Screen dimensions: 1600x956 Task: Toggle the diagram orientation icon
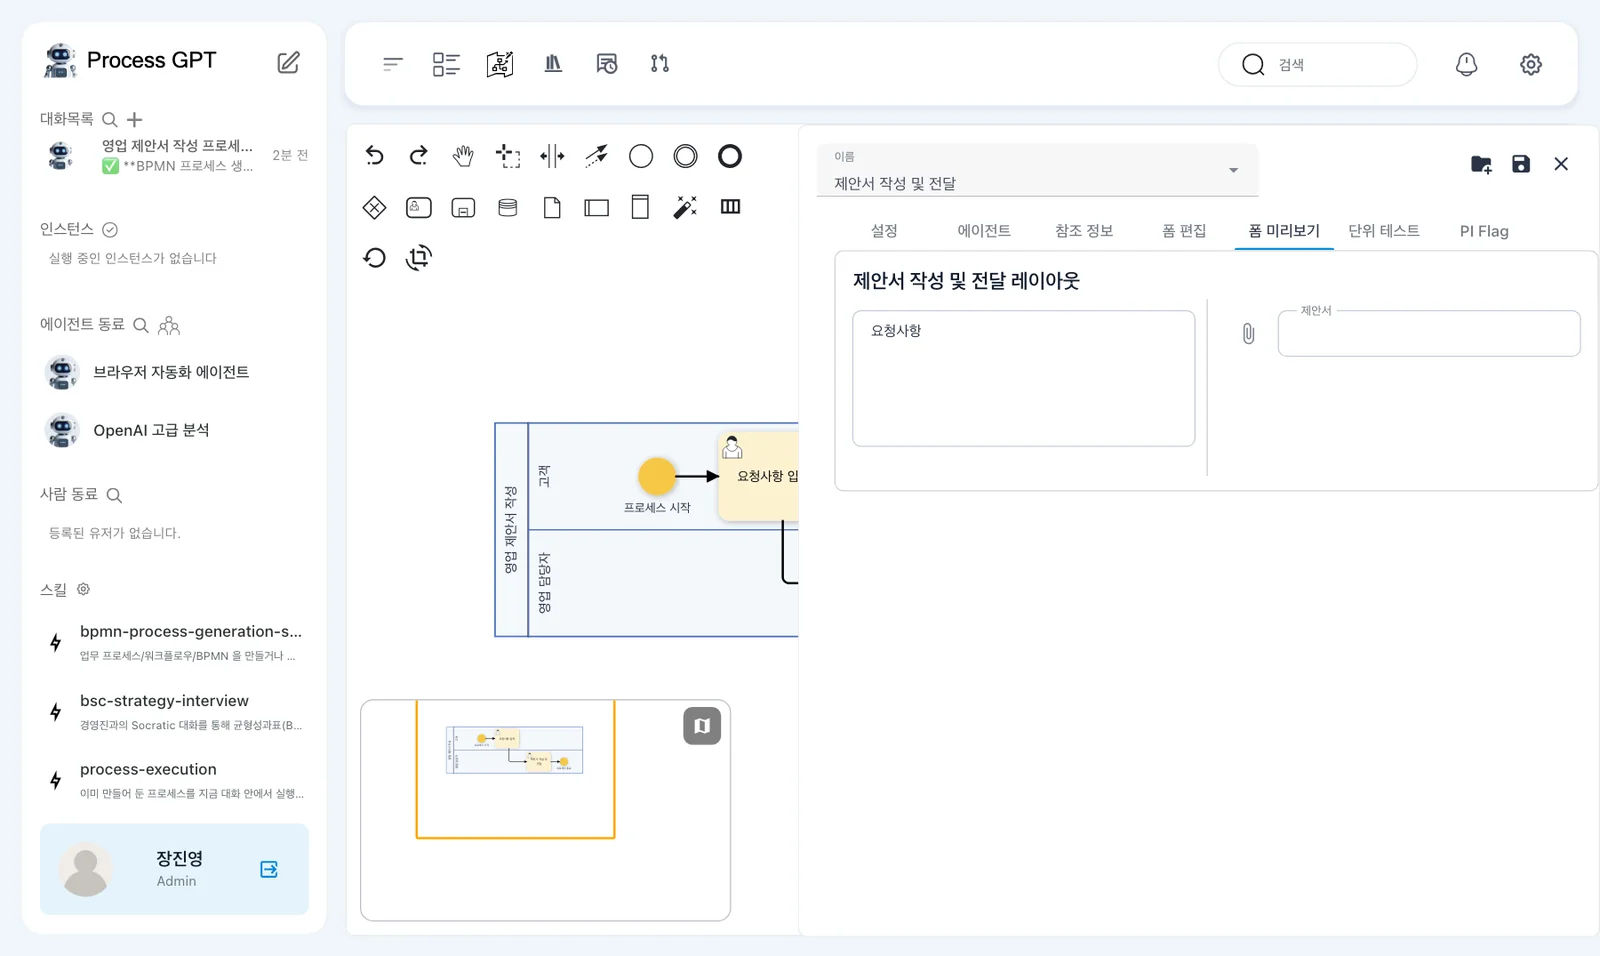tap(419, 258)
